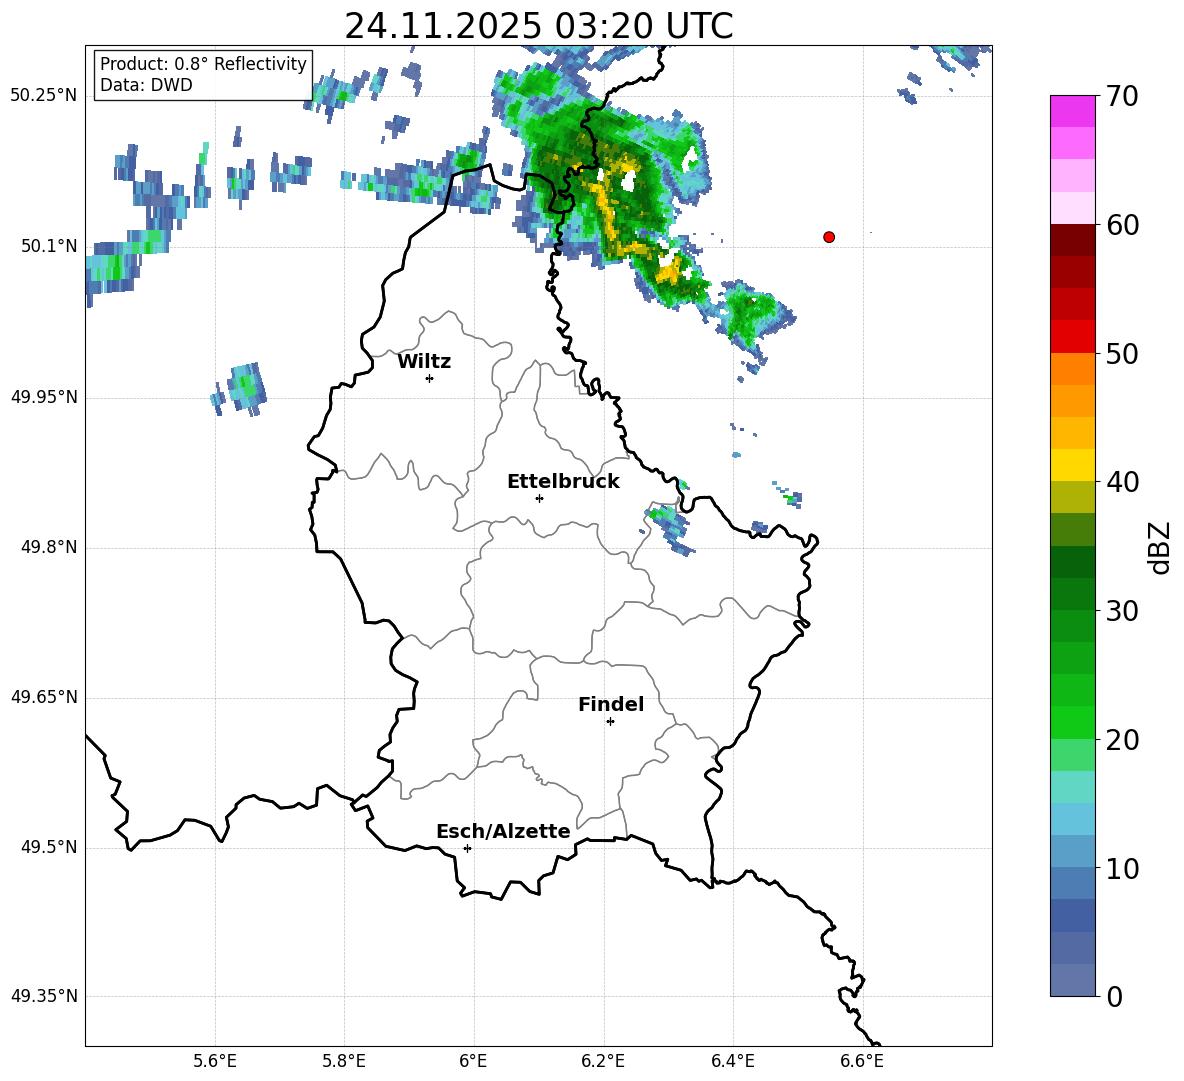The image size is (1184, 1081).
Task: Click the 50.1°N latitude label
Action: coord(49,246)
